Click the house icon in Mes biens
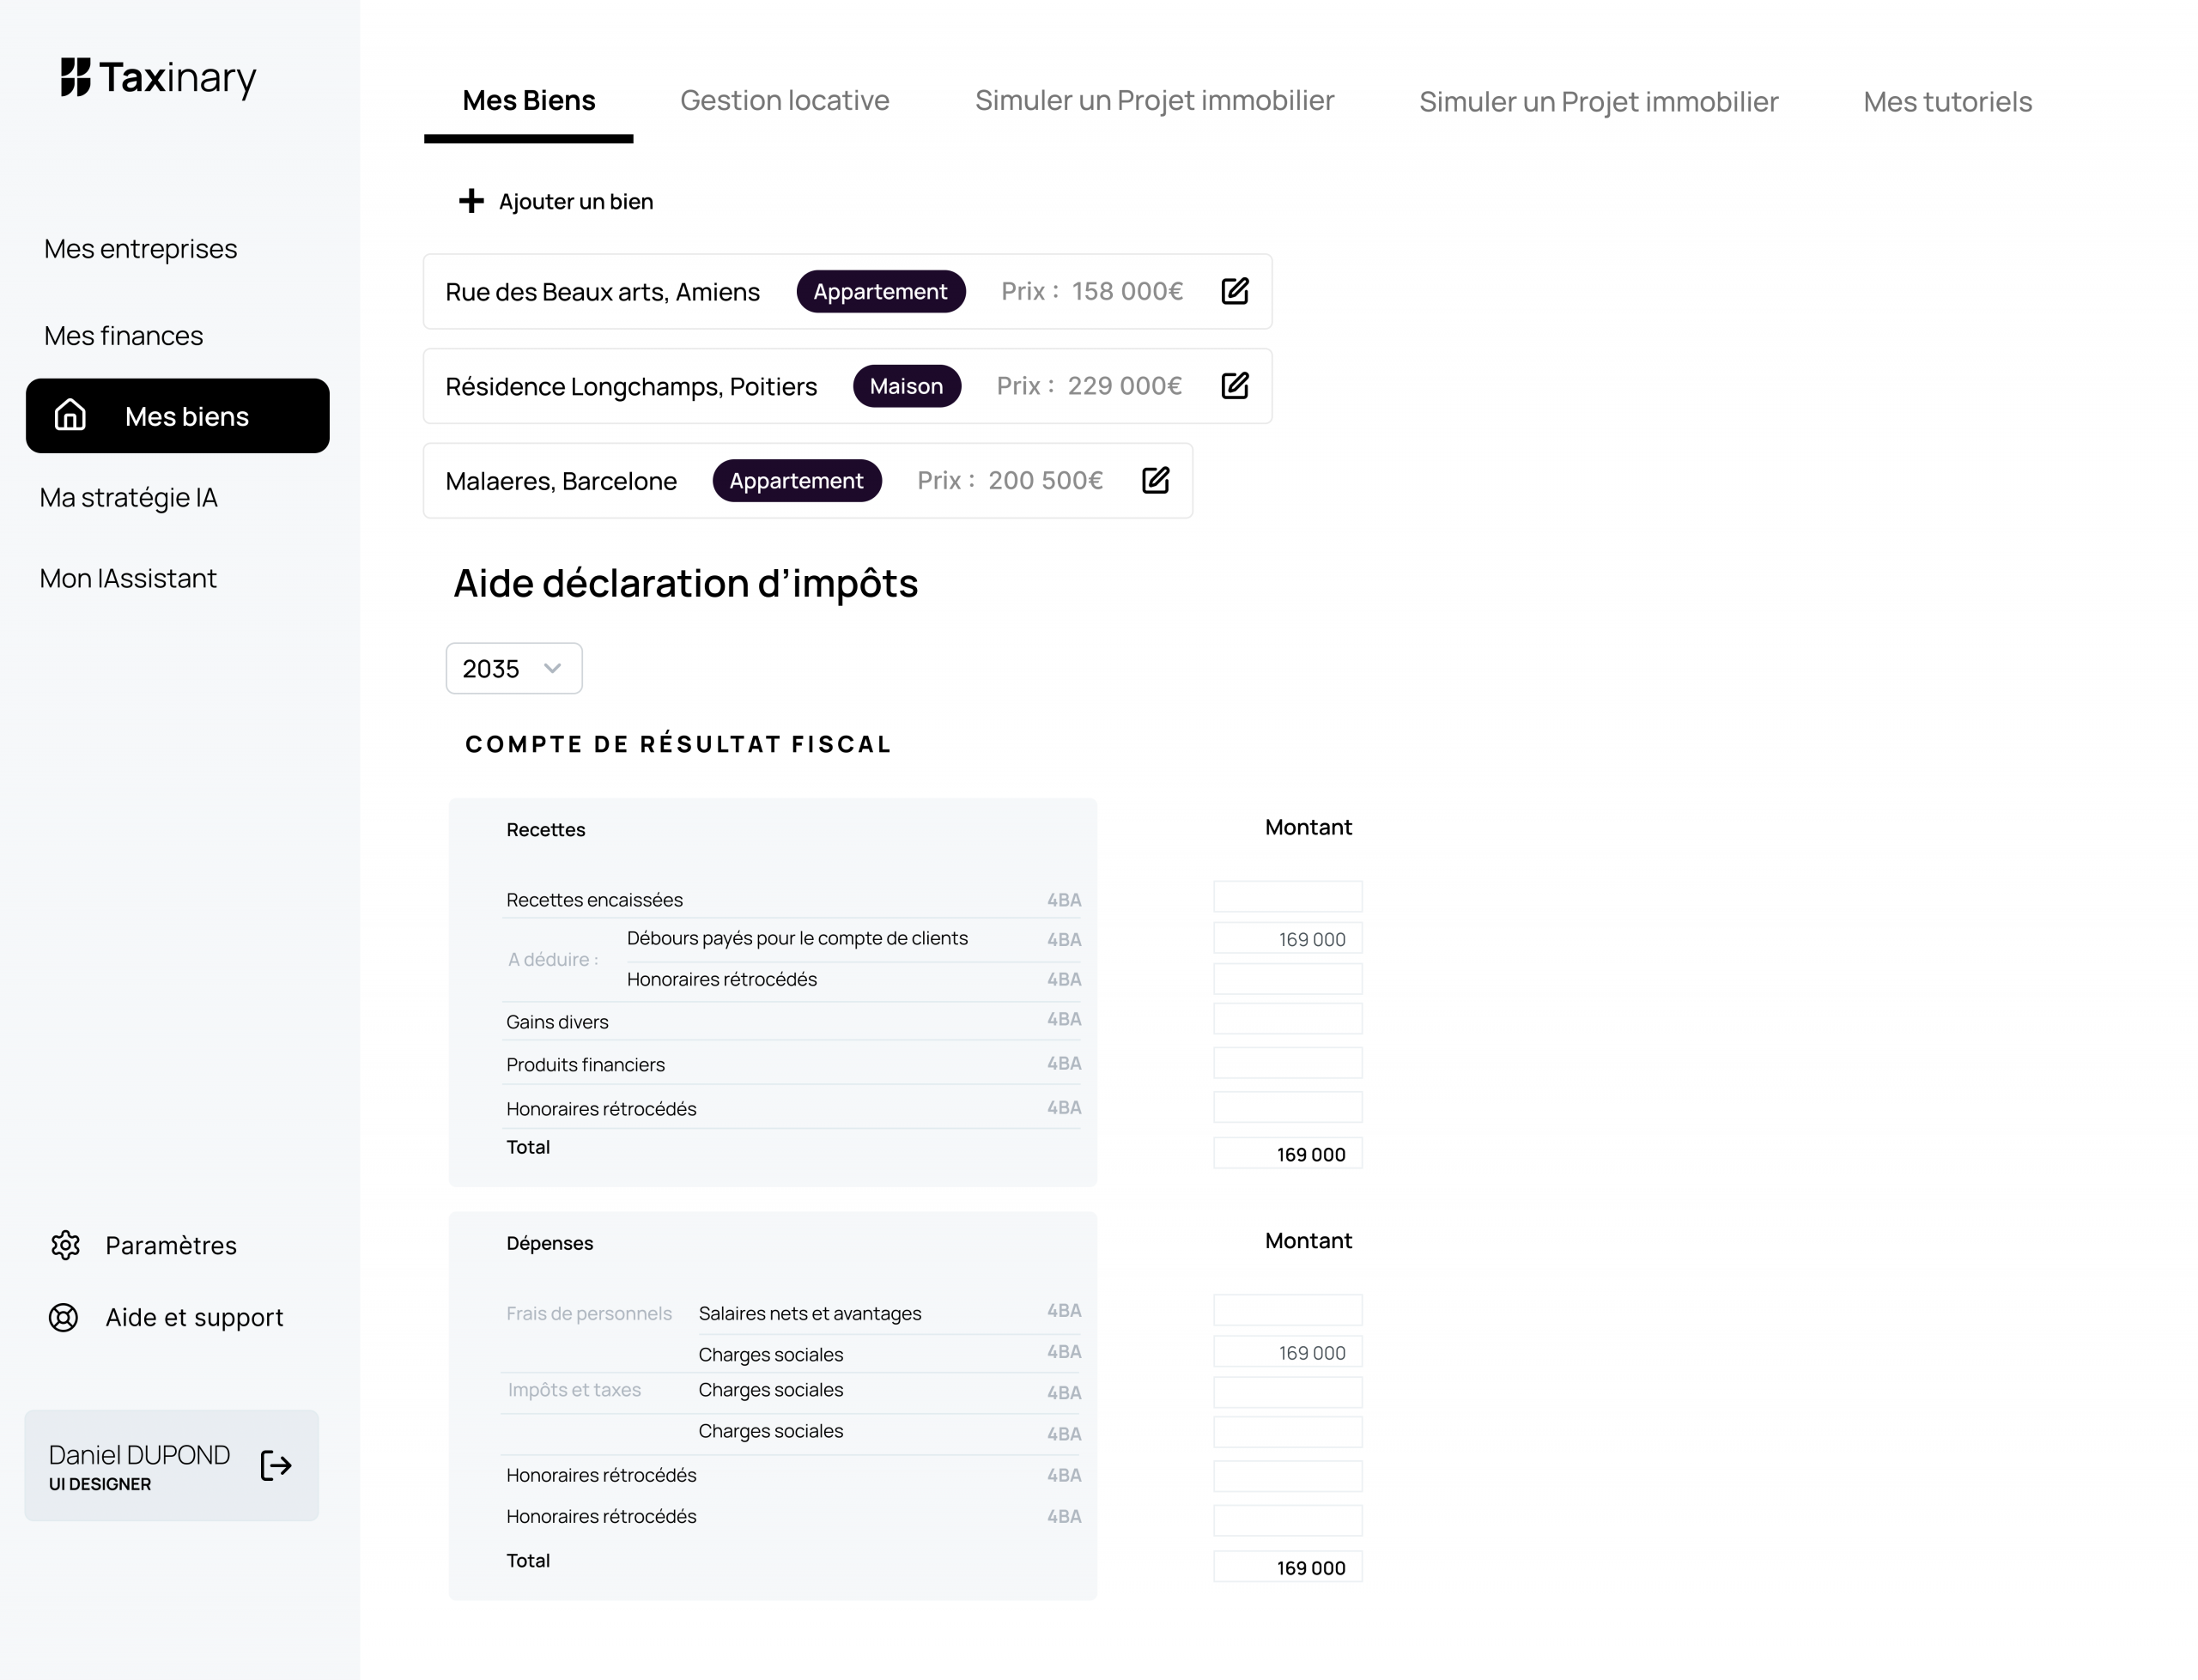The width and height of the screenshot is (2198, 1680). pyautogui.click(x=70, y=415)
